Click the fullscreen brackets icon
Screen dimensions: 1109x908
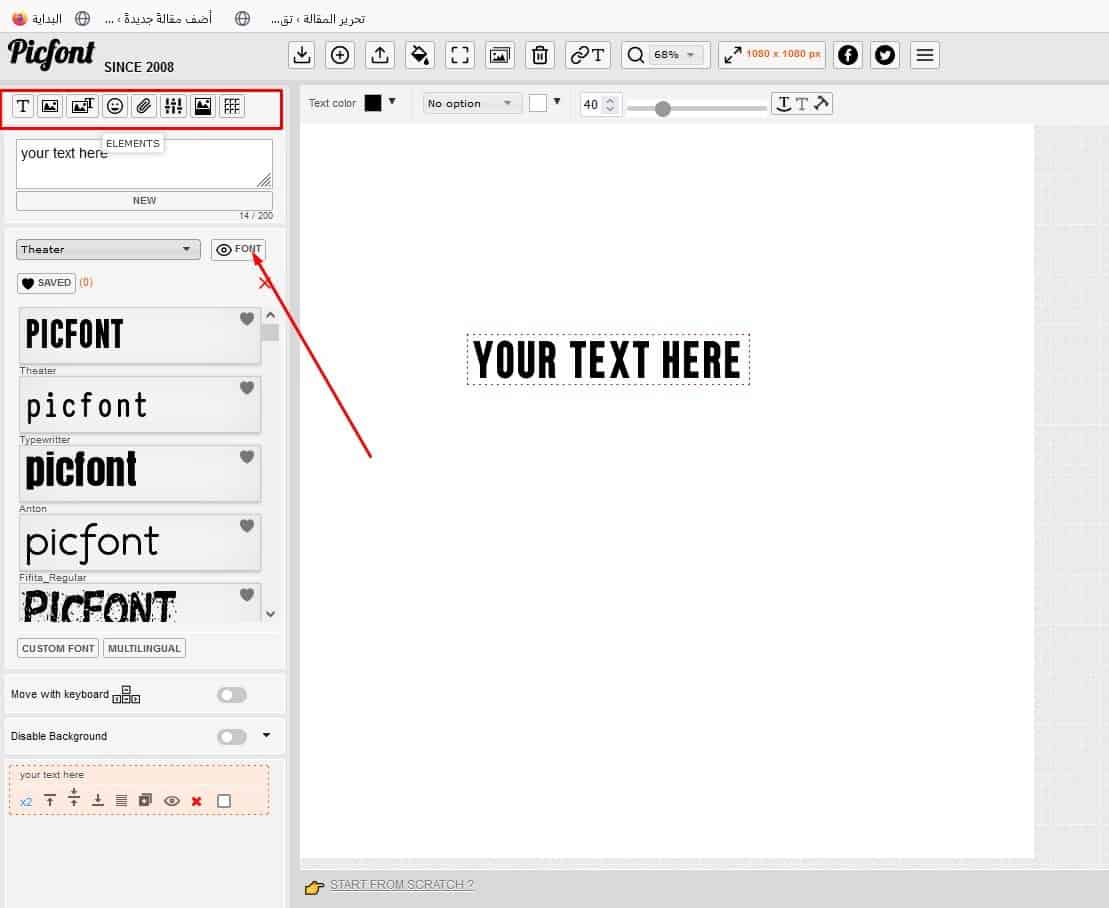pyautogui.click(x=460, y=55)
